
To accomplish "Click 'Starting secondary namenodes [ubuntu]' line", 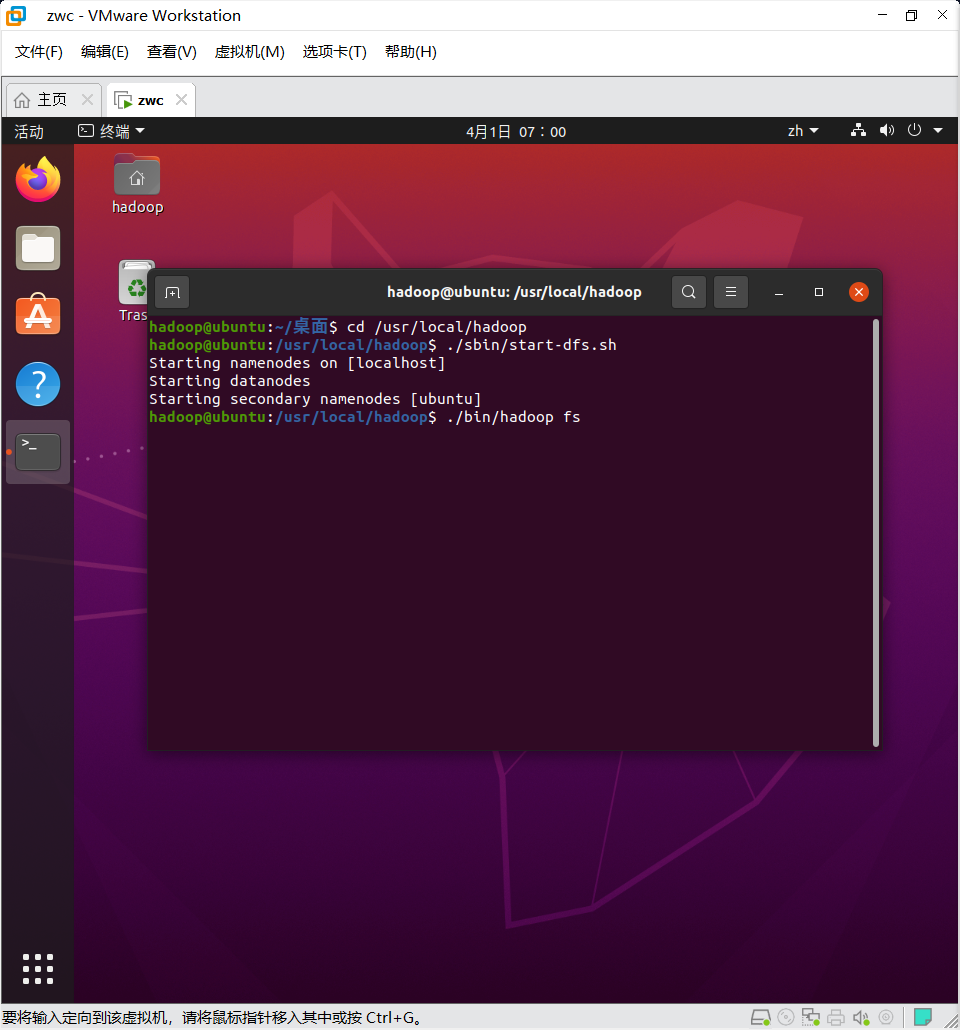I will (315, 399).
